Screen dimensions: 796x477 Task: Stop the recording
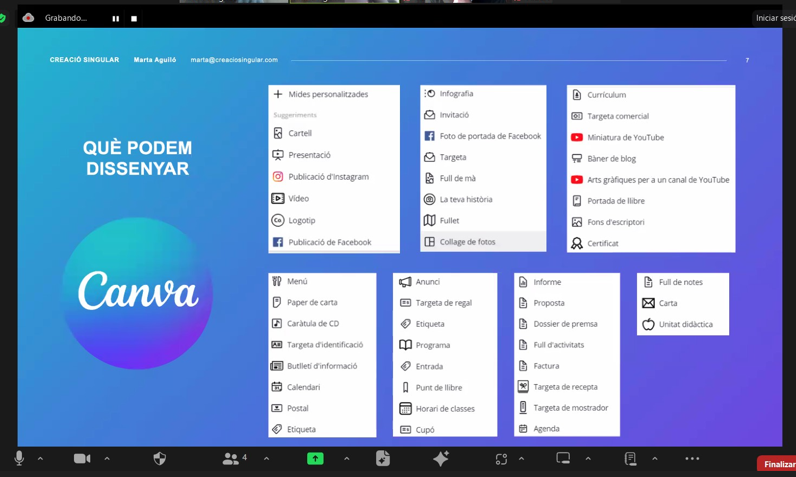pyautogui.click(x=134, y=19)
